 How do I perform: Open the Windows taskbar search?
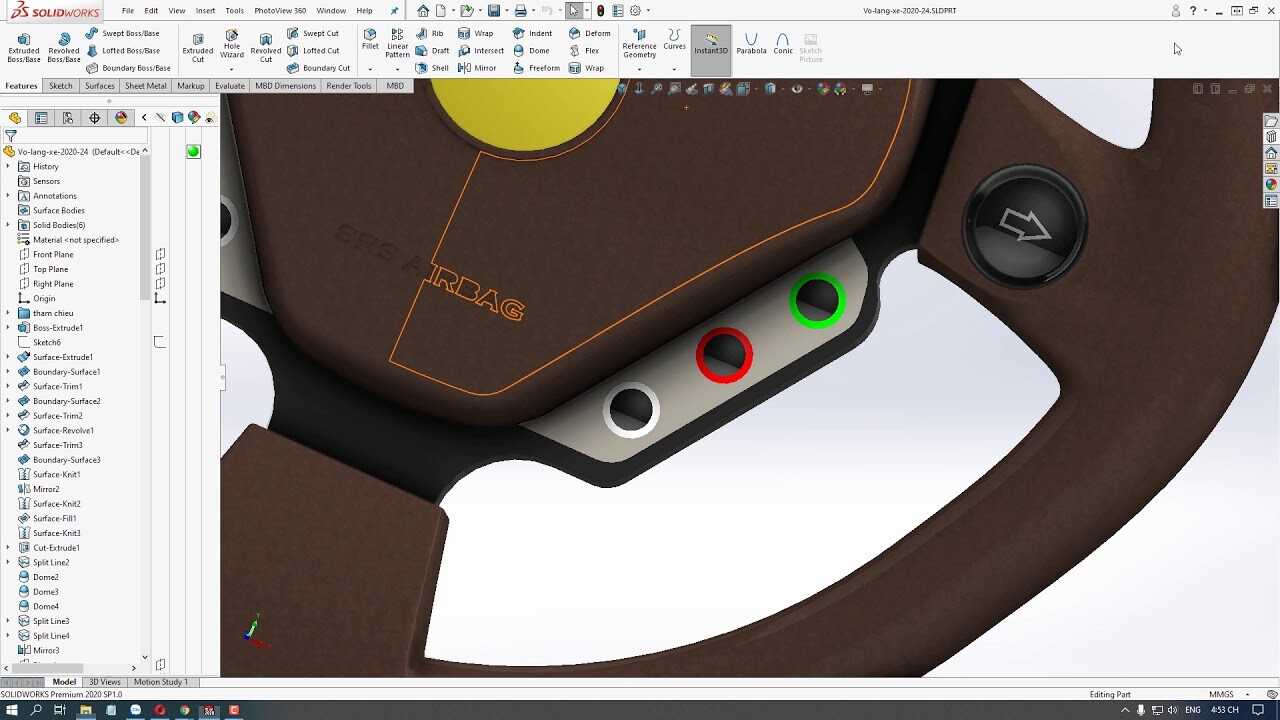(36, 710)
